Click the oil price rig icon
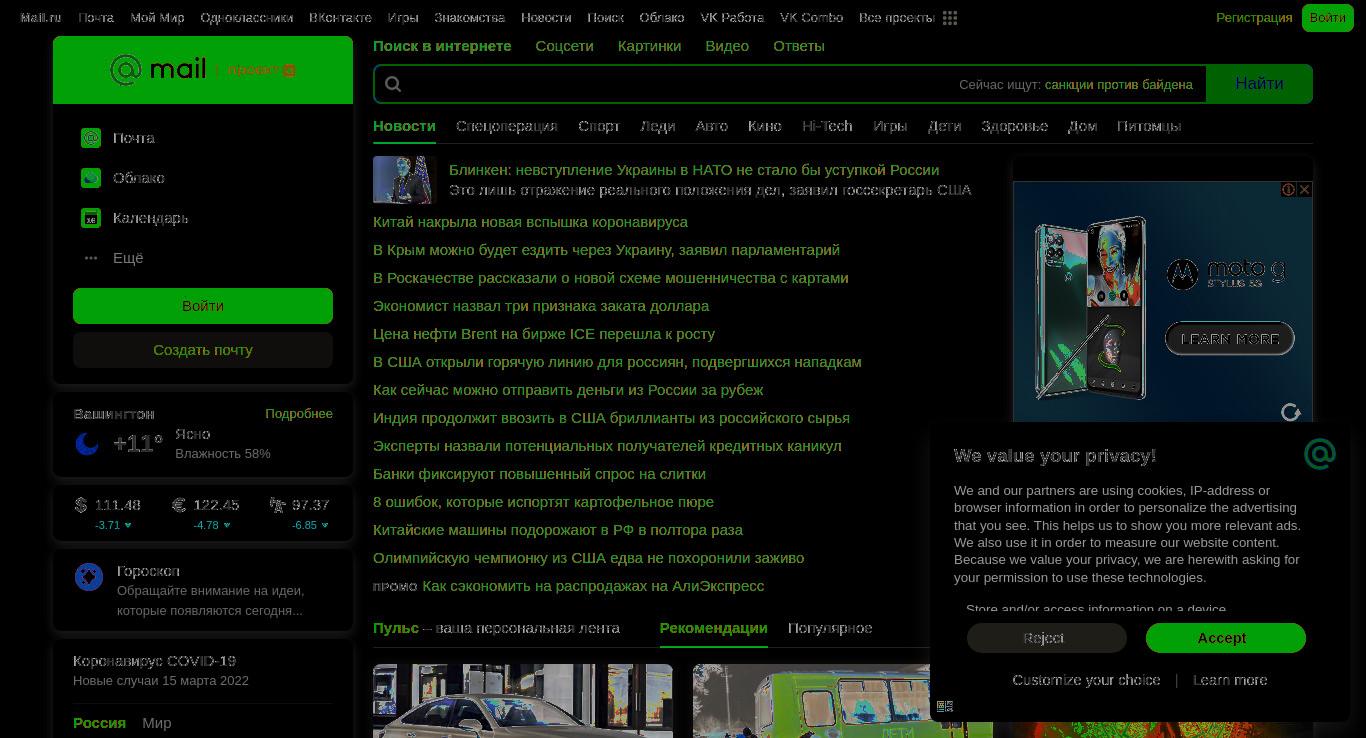This screenshot has height=738, width=1366. point(277,505)
